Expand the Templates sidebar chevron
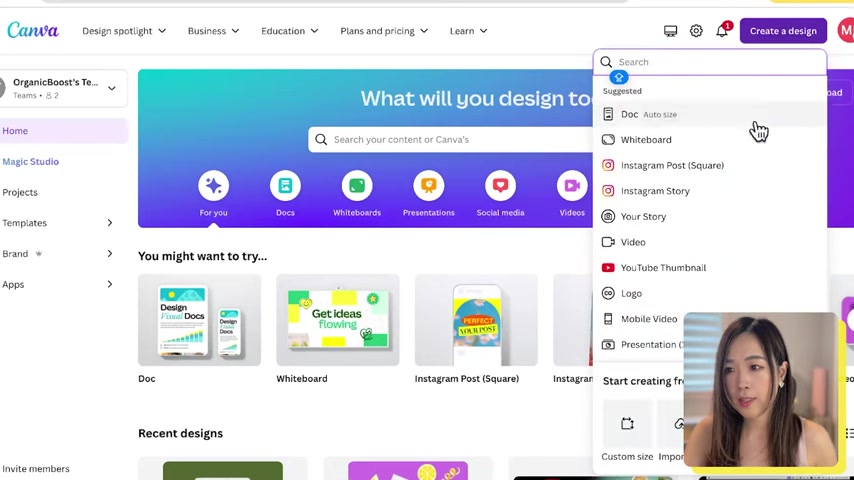854x480 pixels. tap(109, 223)
